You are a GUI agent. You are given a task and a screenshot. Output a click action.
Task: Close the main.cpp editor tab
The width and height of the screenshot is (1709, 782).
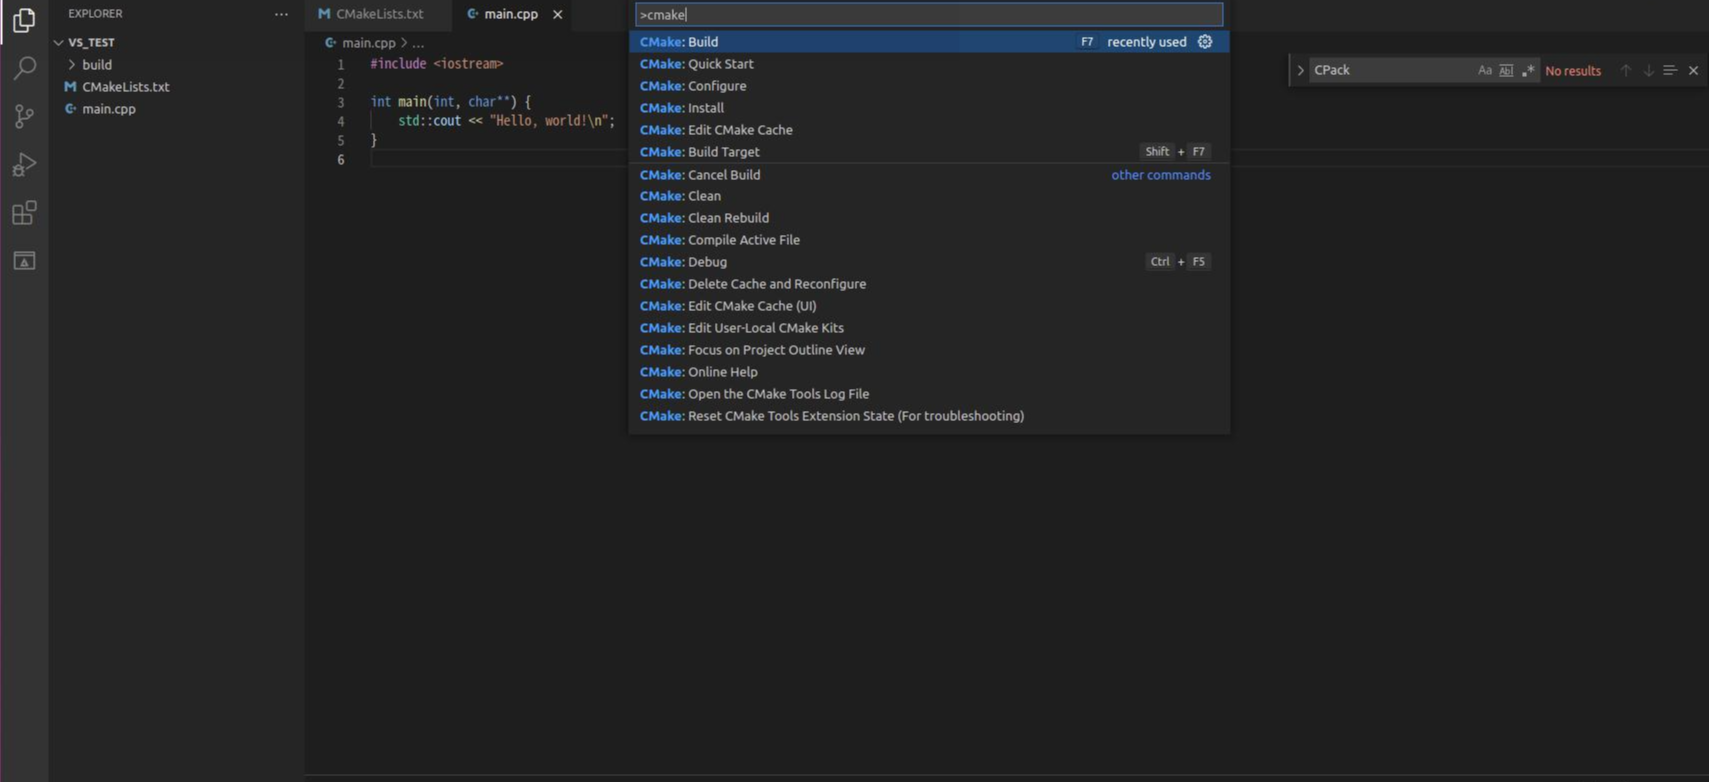click(558, 14)
